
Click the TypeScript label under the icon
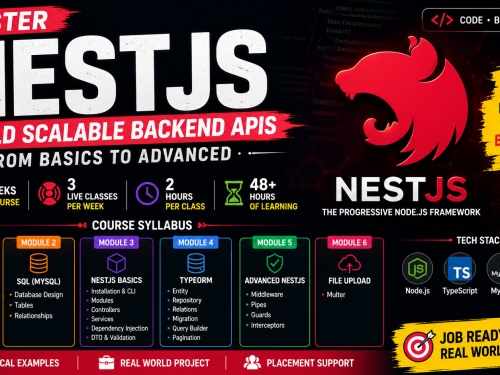coord(460,291)
